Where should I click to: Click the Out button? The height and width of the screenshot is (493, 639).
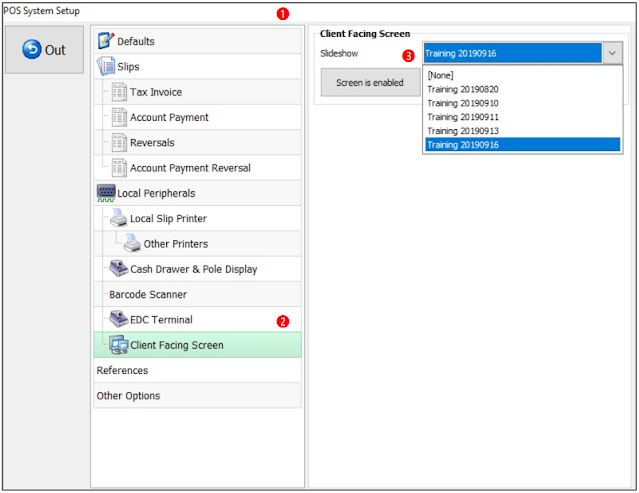44,50
